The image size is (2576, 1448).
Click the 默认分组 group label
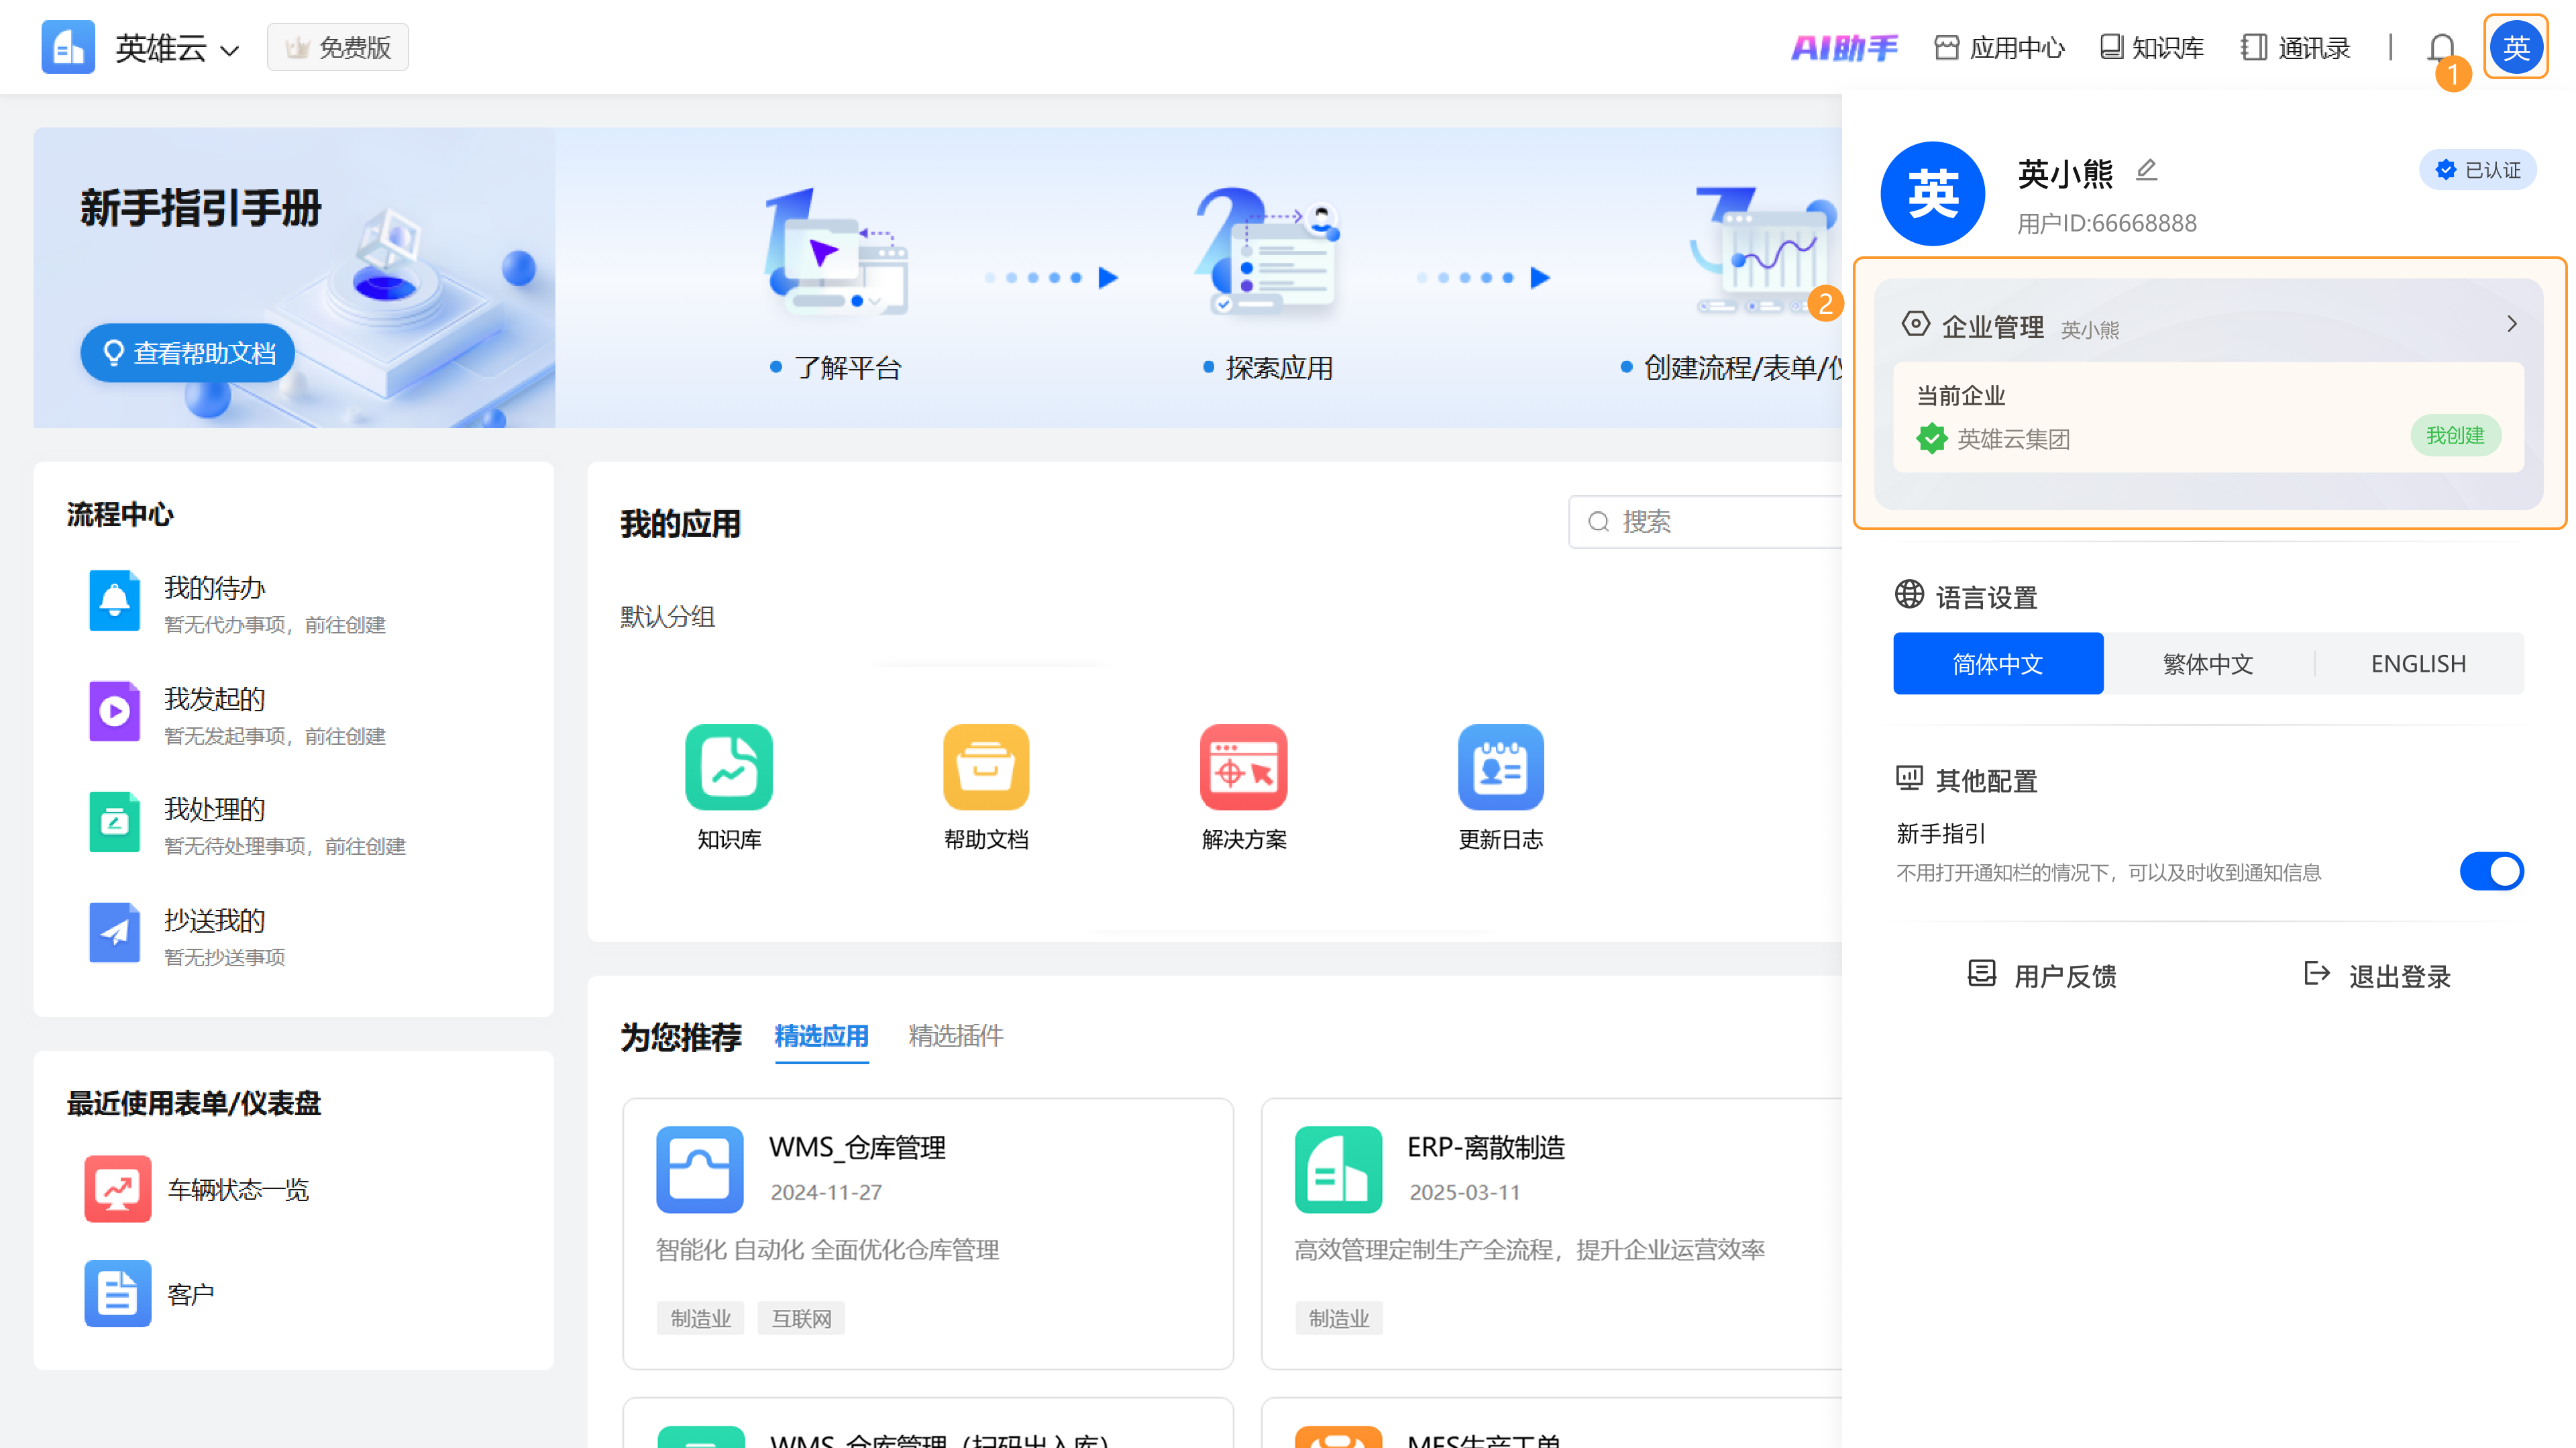click(x=667, y=616)
